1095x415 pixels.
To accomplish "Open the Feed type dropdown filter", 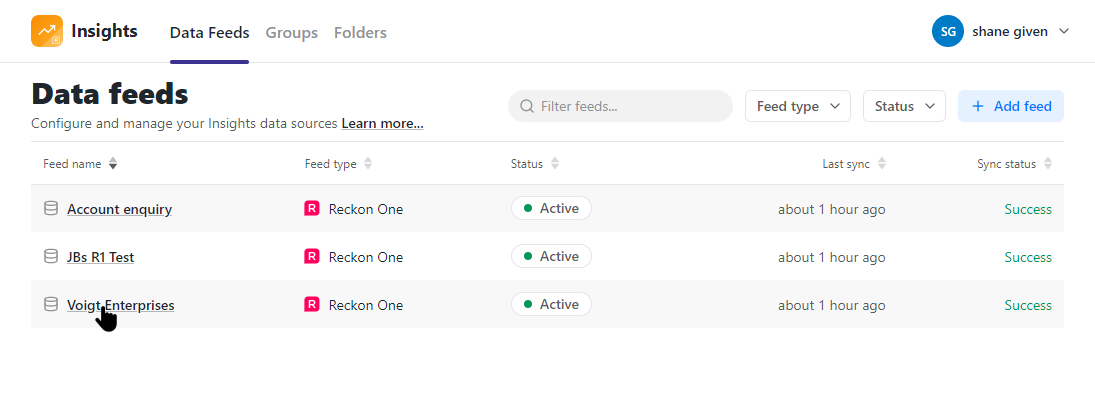I will click(x=798, y=106).
